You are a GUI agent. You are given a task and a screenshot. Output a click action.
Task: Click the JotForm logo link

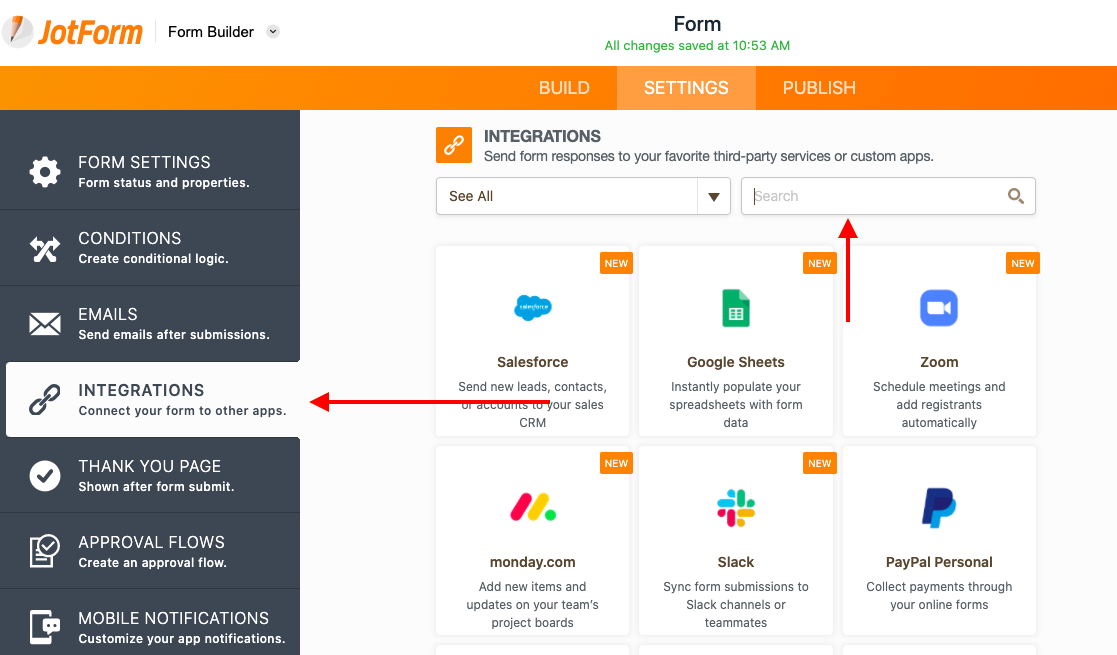(x=73, y=32)
